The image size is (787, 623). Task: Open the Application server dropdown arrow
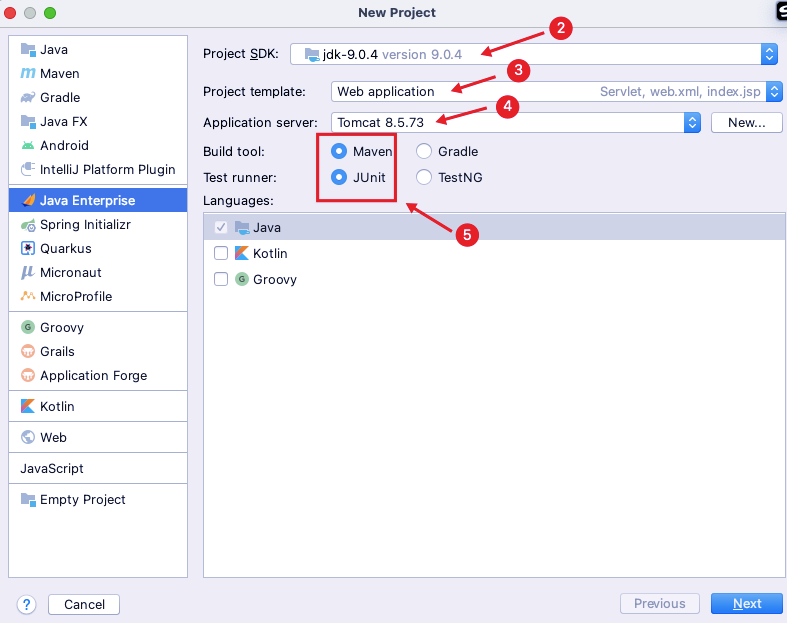click(x=692, y=122)
